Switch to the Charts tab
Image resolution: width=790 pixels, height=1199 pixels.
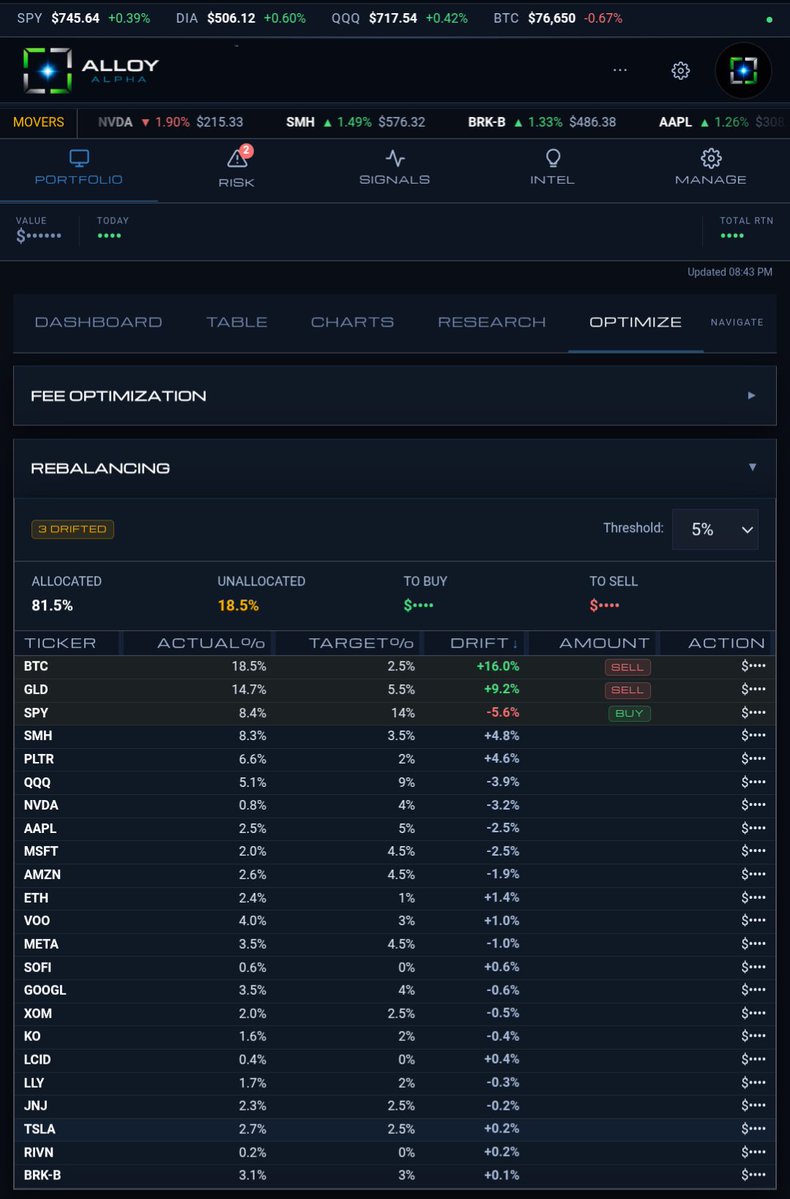(353, 322)
